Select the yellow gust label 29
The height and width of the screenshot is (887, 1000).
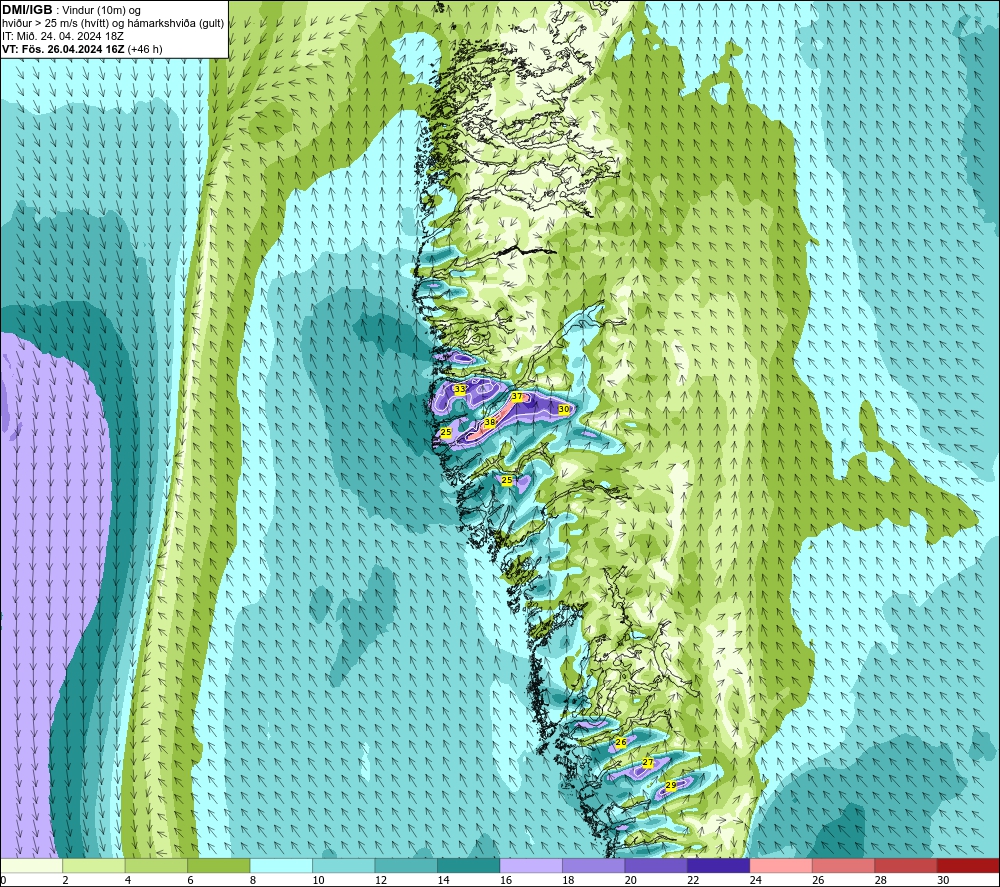[671, 785]
